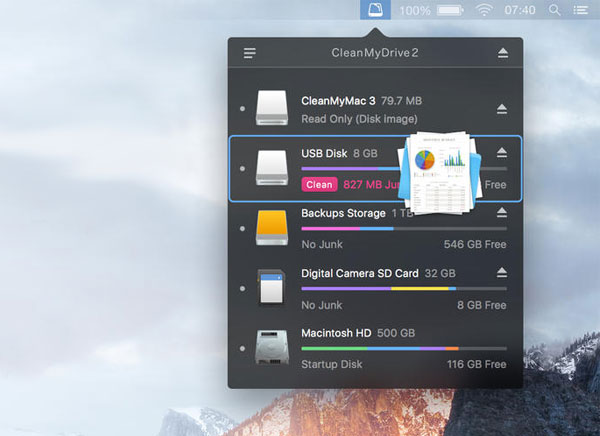Click the Startup Disk label

tap(331, 364)
